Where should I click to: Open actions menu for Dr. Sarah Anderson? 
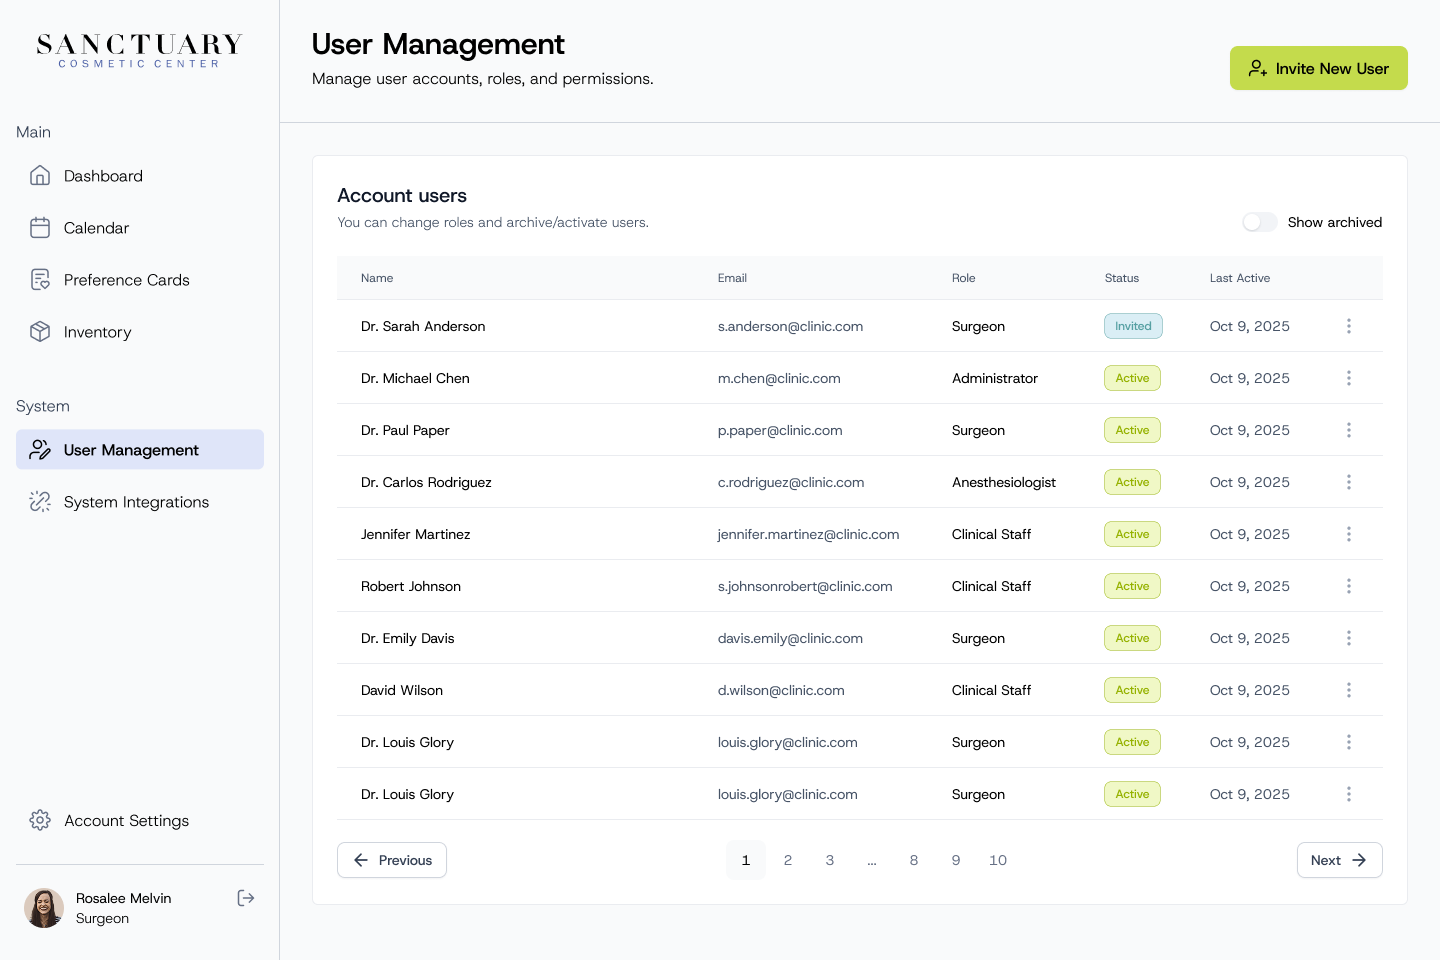pyautogui.click(x=1349, y=326)
